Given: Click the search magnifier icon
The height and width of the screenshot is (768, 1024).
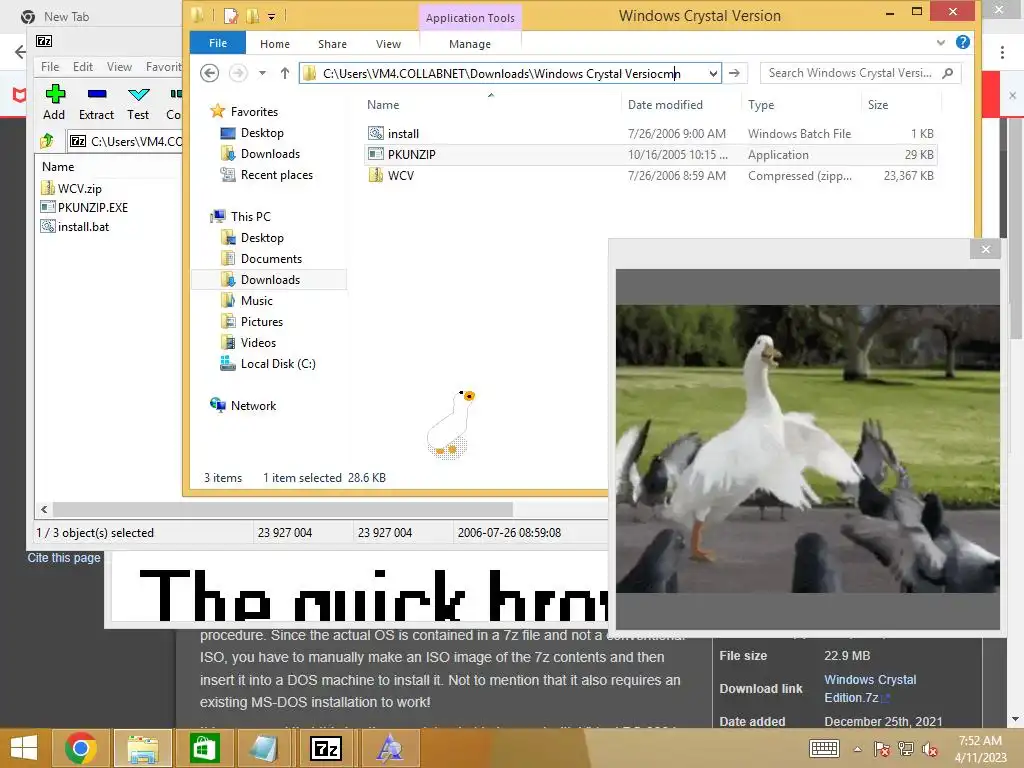Looking at the screenshot, I should click(x=948, y=73).
